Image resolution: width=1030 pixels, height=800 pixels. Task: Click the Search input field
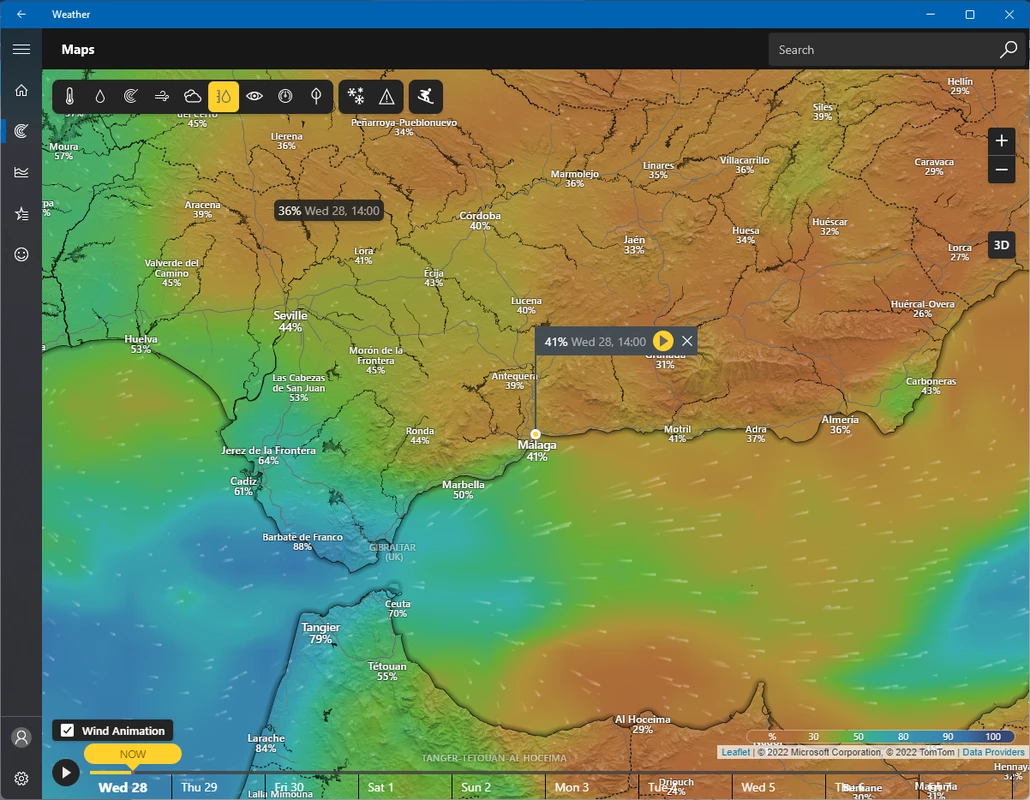pos(884,49)
